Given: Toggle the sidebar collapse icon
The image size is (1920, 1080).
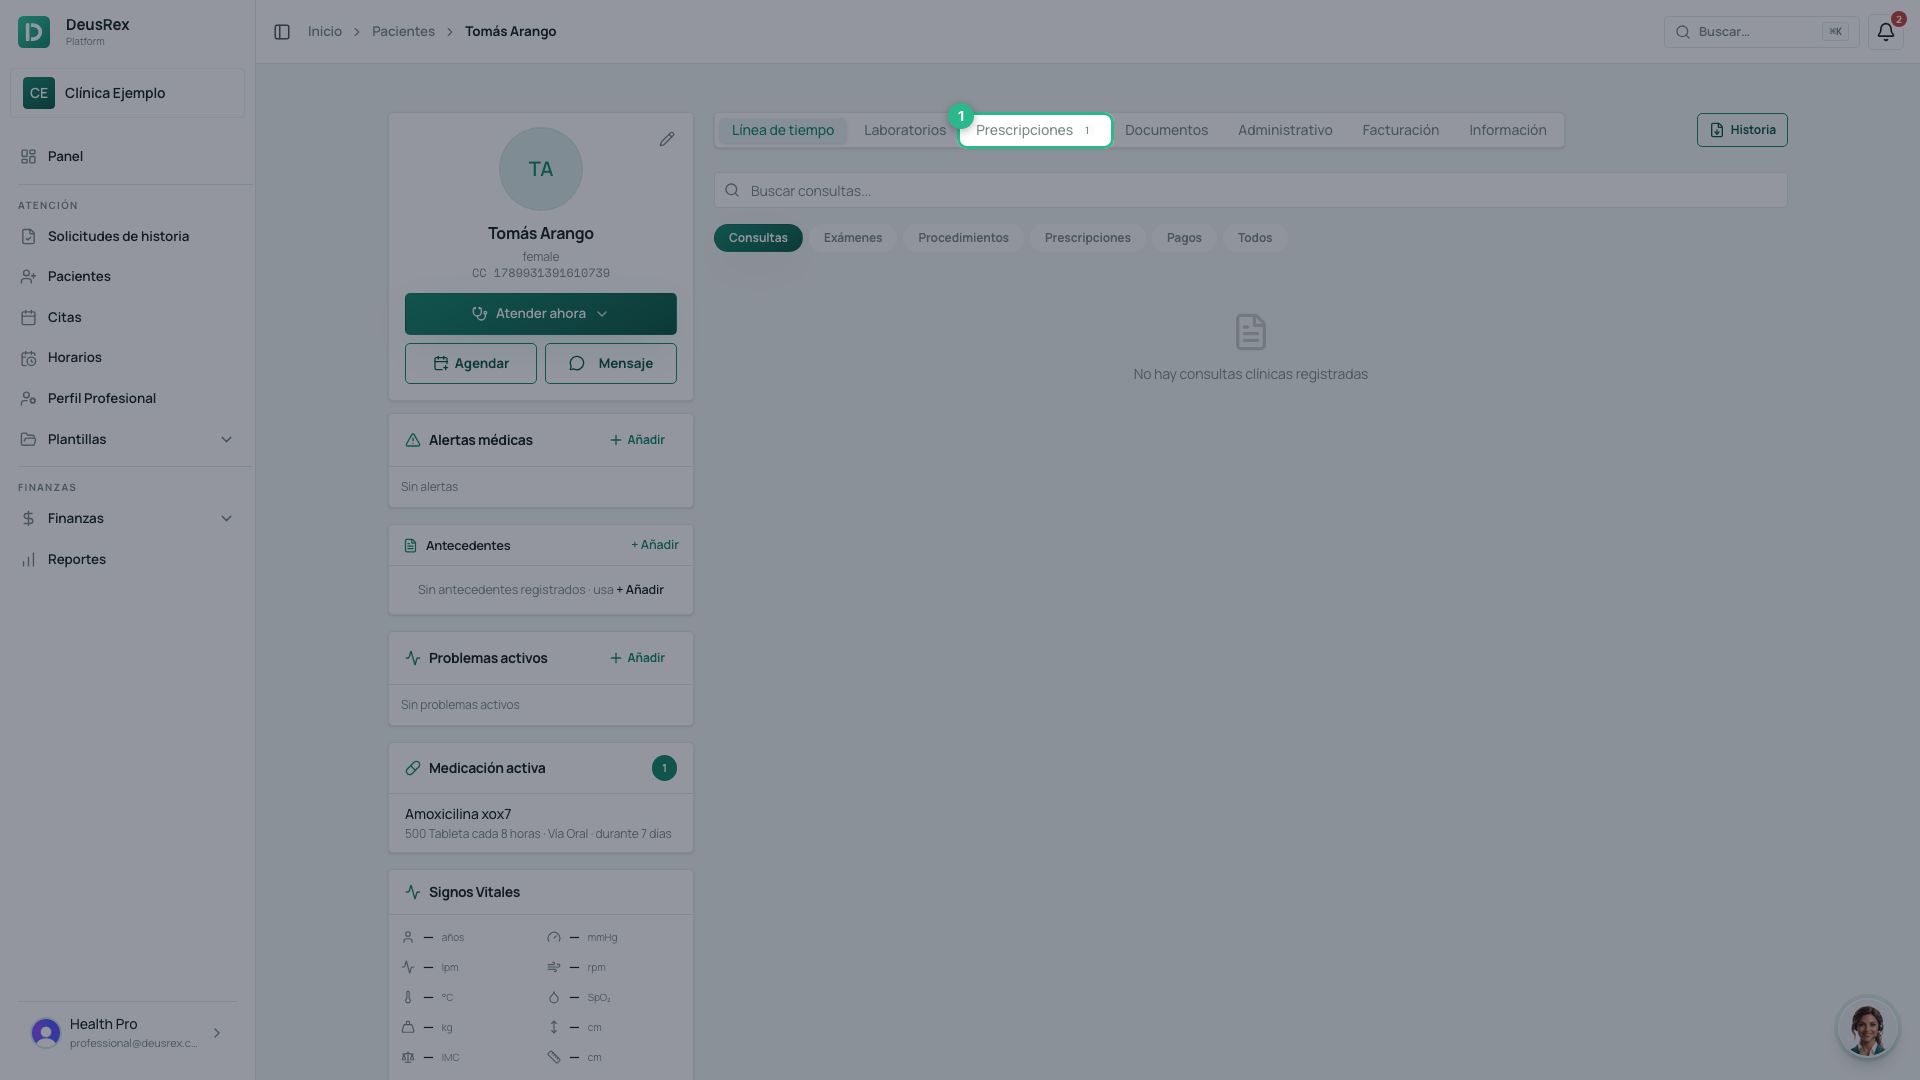Looking at the screenshot, I should click(x=282, y=32).
